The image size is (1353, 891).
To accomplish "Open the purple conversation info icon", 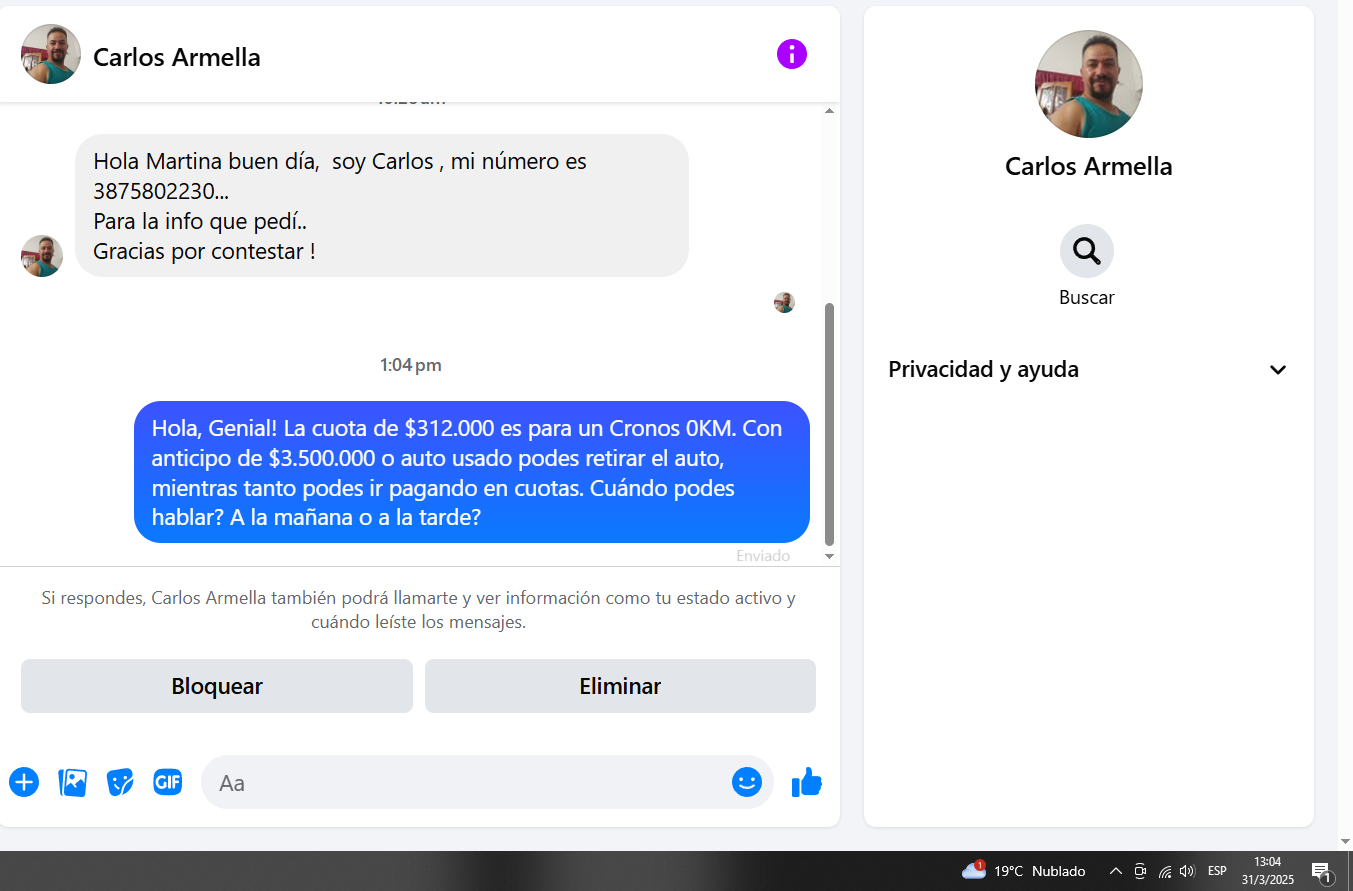I will click(x=791, y=54).
